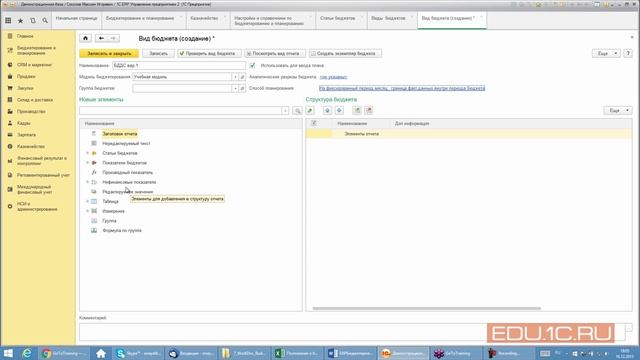Screen dimensions: 640x360
Task: Switch to Бюджетирование и планирование tab
Action: pos(144,20)
